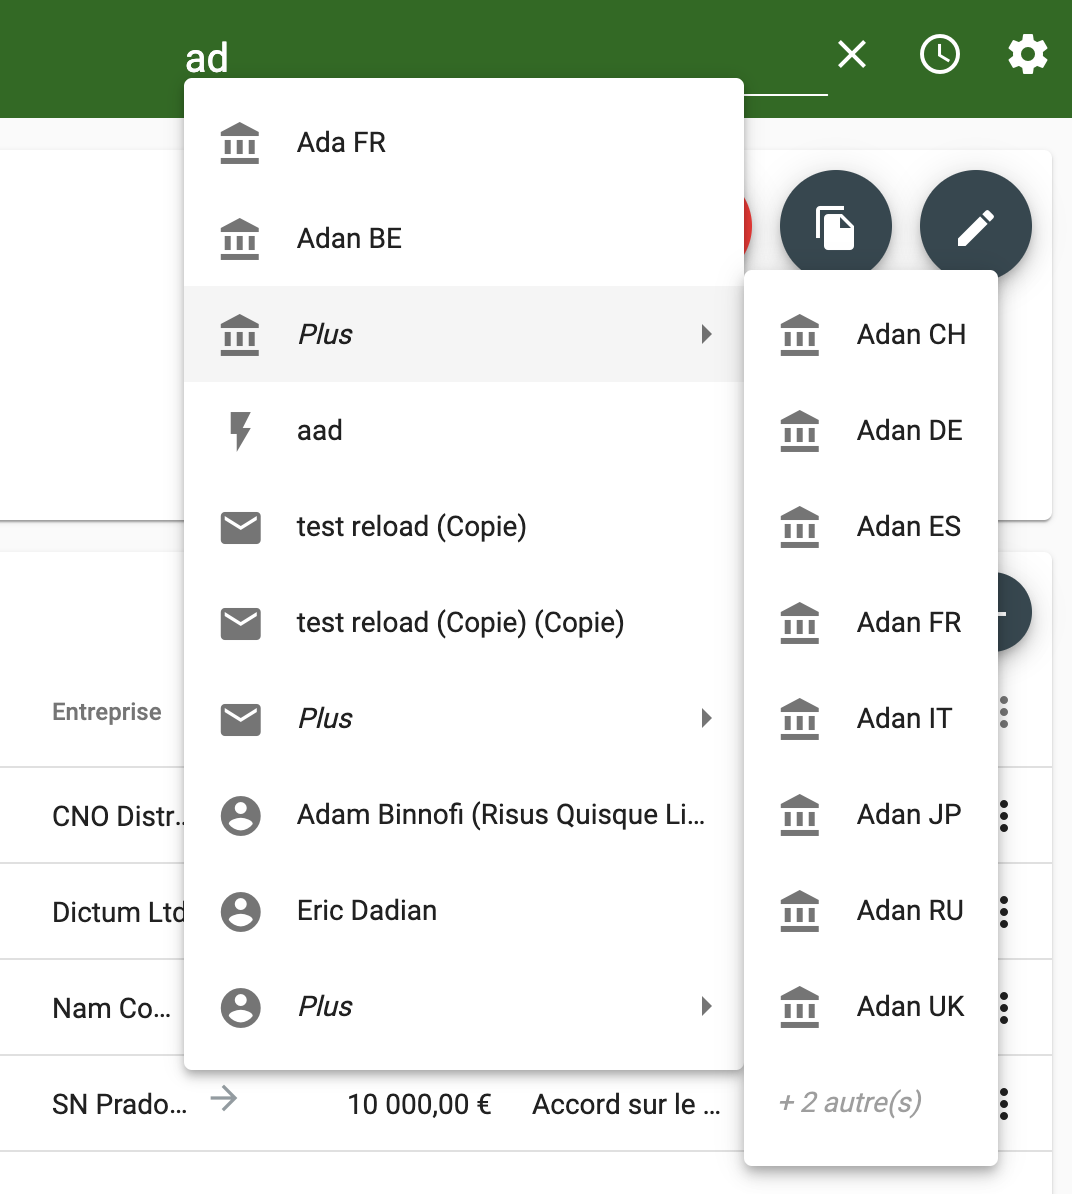The image size is (1072, 1194).
Task: Click the lightning bolt icon beside aad
Action: tap(240, 431)
